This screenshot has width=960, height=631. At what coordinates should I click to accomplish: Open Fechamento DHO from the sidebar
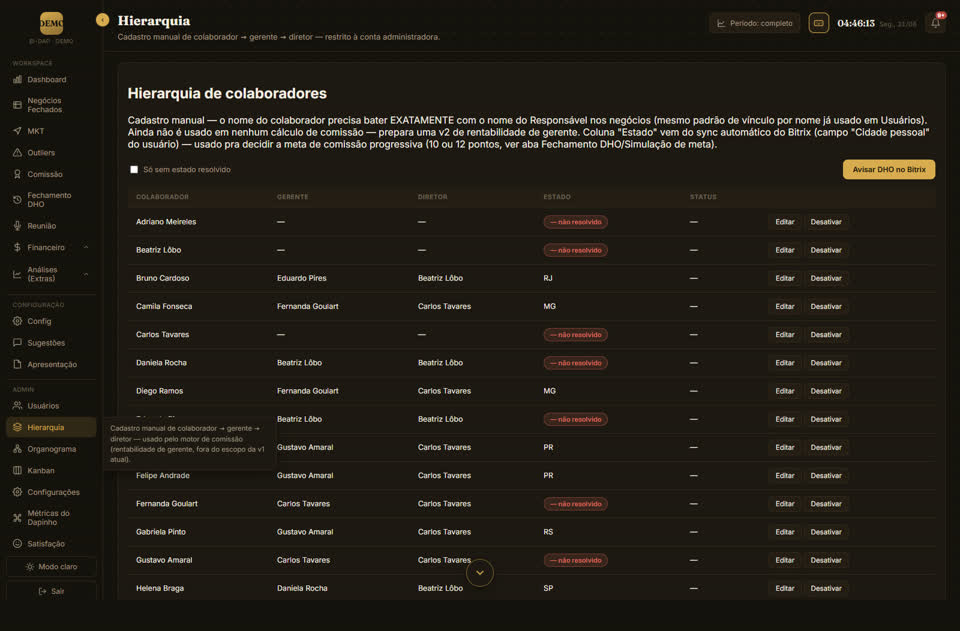[x=51, y=200]
